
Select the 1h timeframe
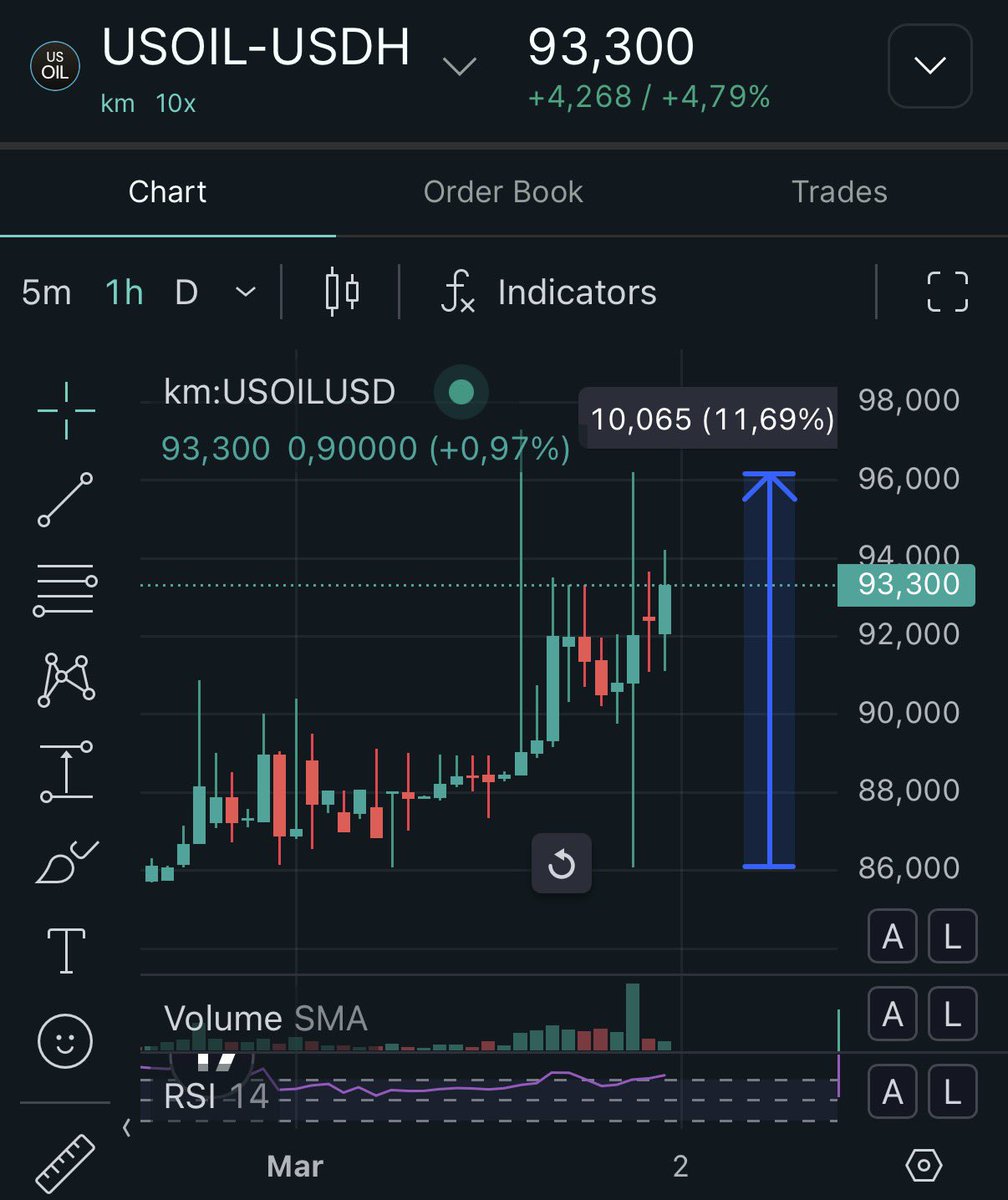coord(124,293)
